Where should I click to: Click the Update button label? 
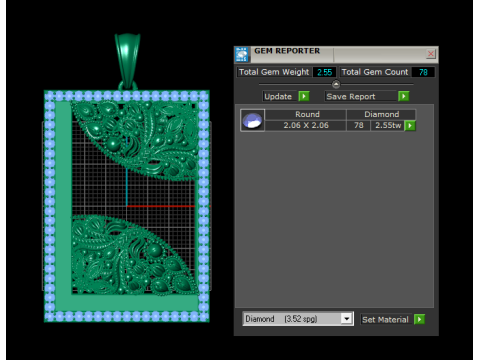coord(278,96)
